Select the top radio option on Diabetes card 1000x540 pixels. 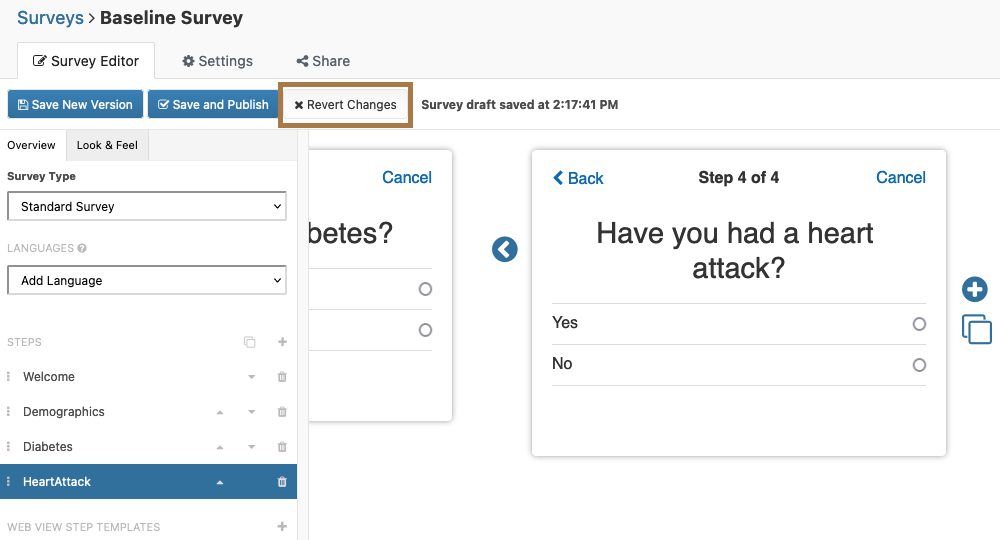(425, 289)
